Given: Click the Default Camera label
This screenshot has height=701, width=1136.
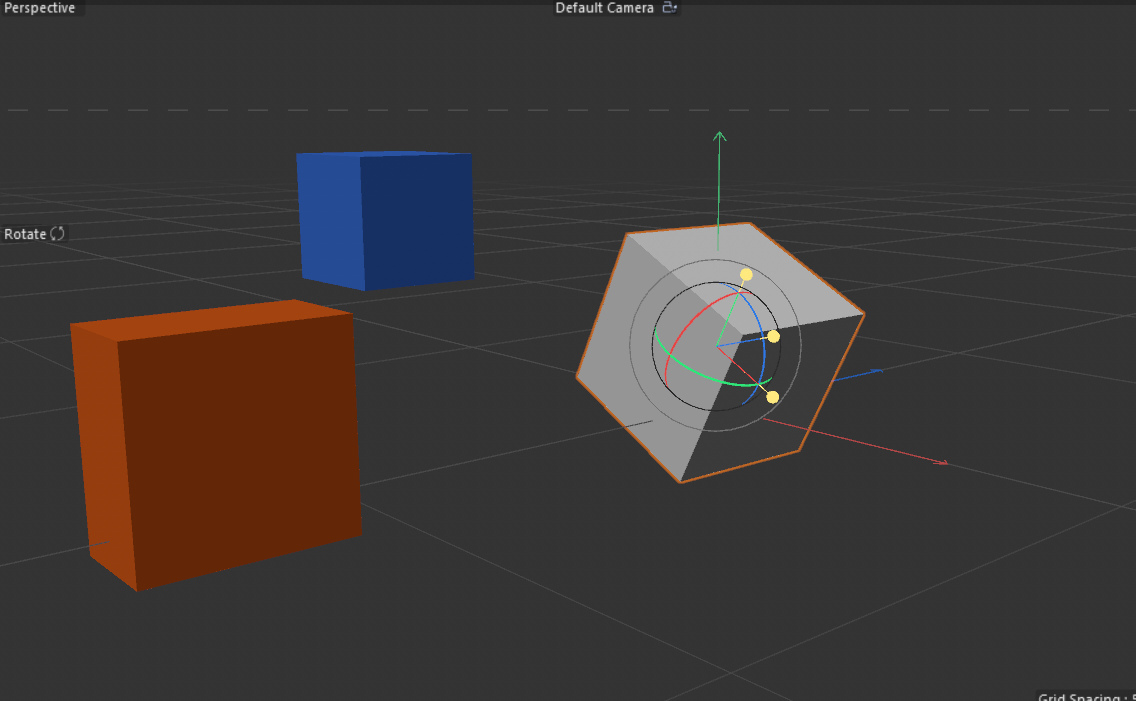Looking at the screenshot, I should [605, 7].
